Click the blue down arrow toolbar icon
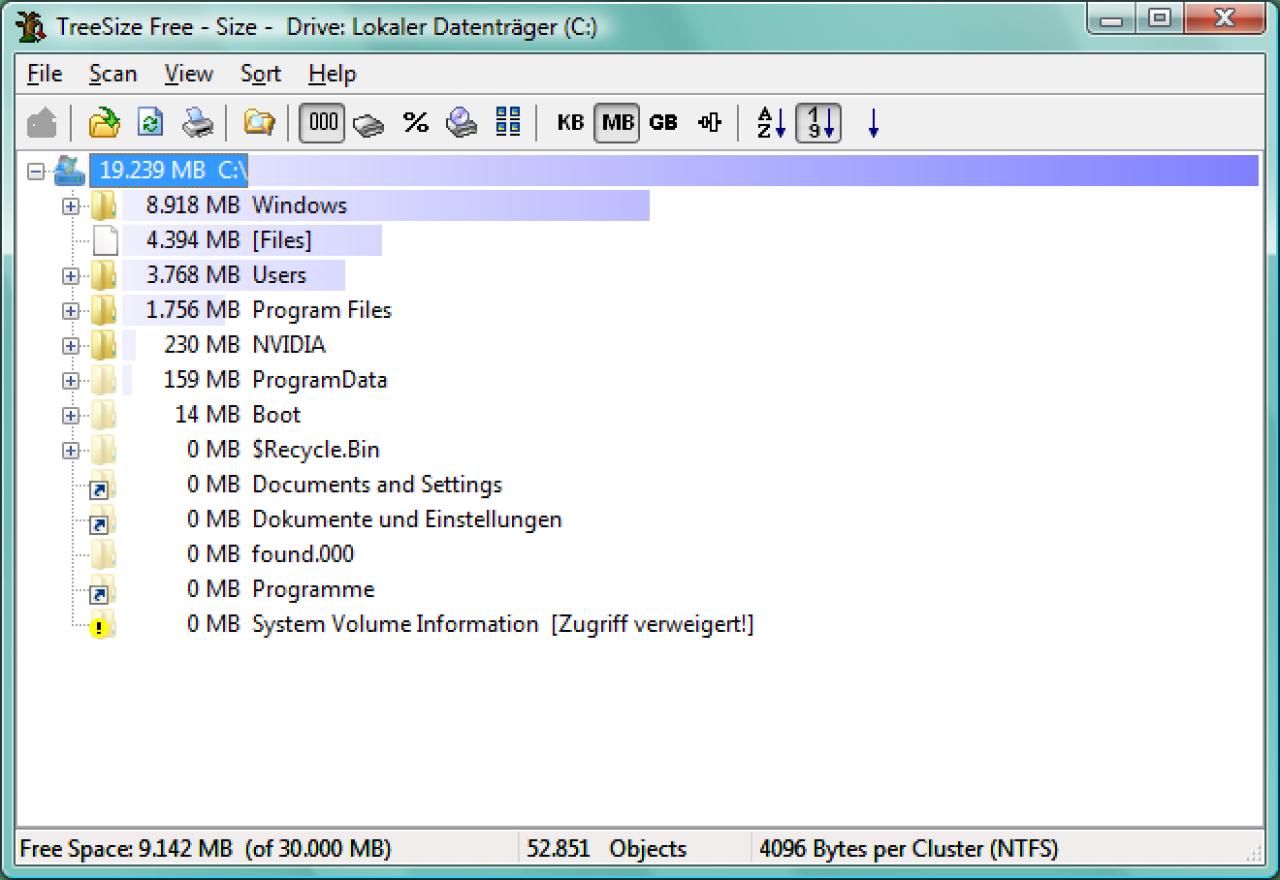This screenshot has height=880, width=1280. point(873,123)
